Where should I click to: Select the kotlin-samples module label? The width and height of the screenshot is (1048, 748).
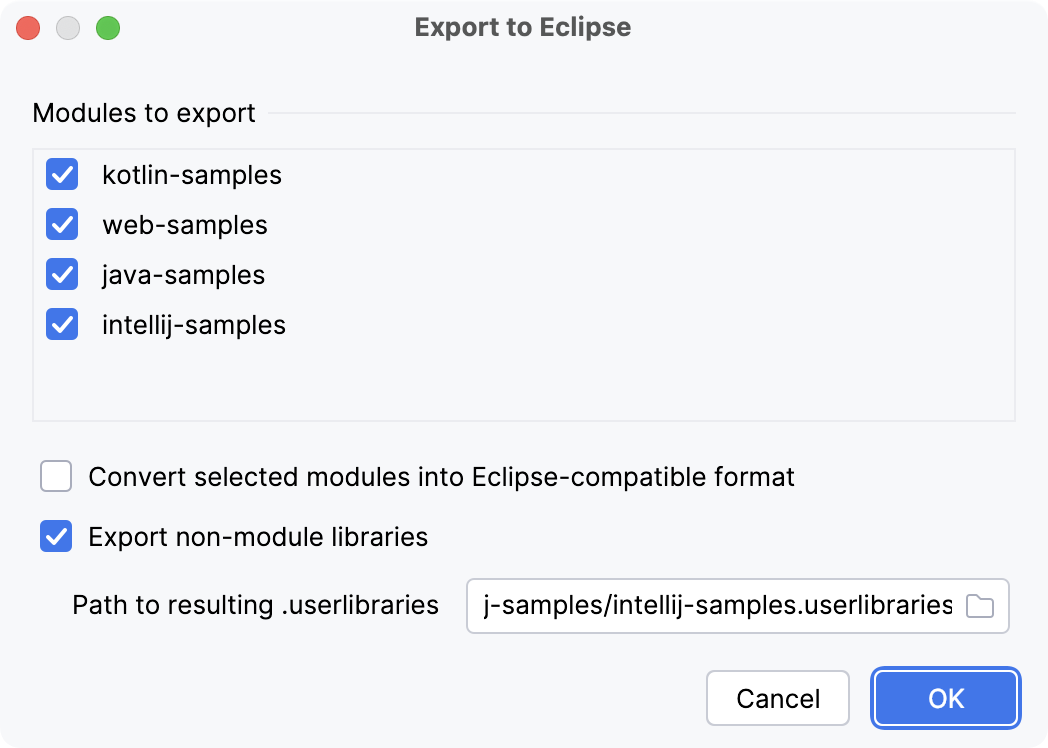click(x=192, y=175)
